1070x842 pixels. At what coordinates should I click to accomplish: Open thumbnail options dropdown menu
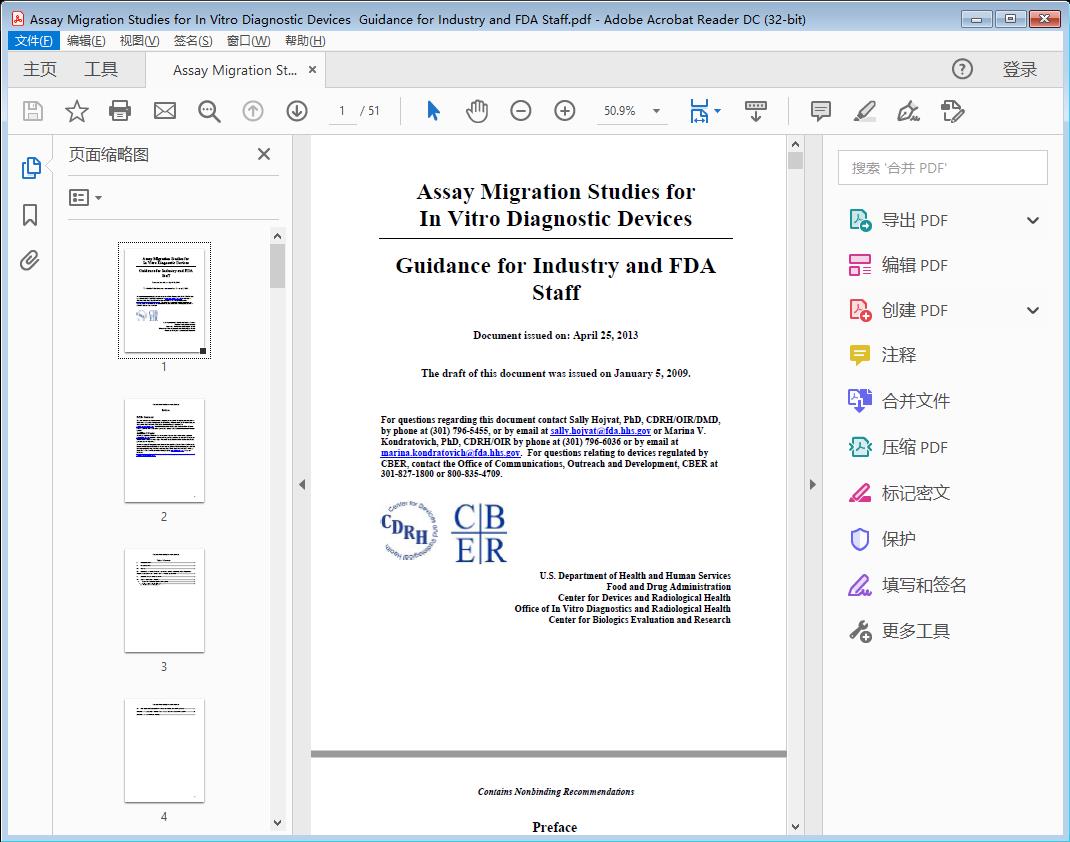click(85, 198)
